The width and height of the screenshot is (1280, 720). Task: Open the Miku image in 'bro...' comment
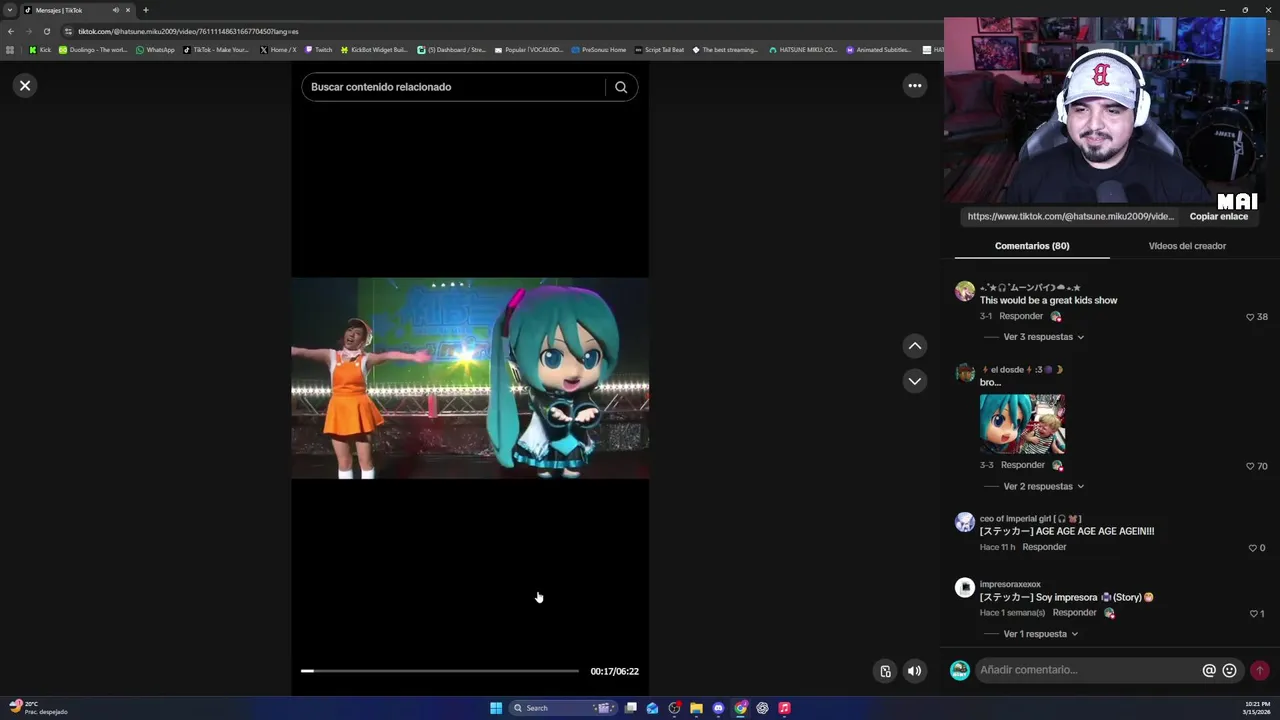1022,424
